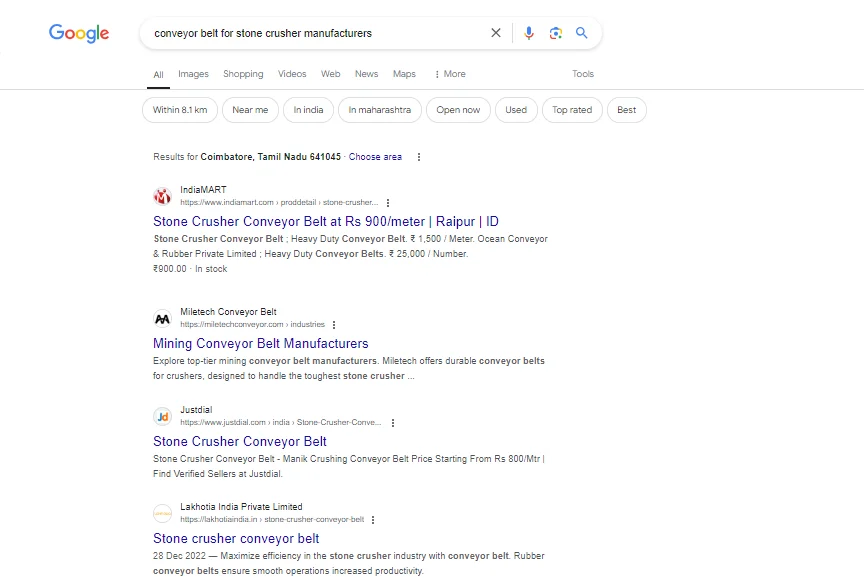This screenshot has height=587, width=864.
Task: Clear the search box with X icon
Action: click(x=496, y=33)
